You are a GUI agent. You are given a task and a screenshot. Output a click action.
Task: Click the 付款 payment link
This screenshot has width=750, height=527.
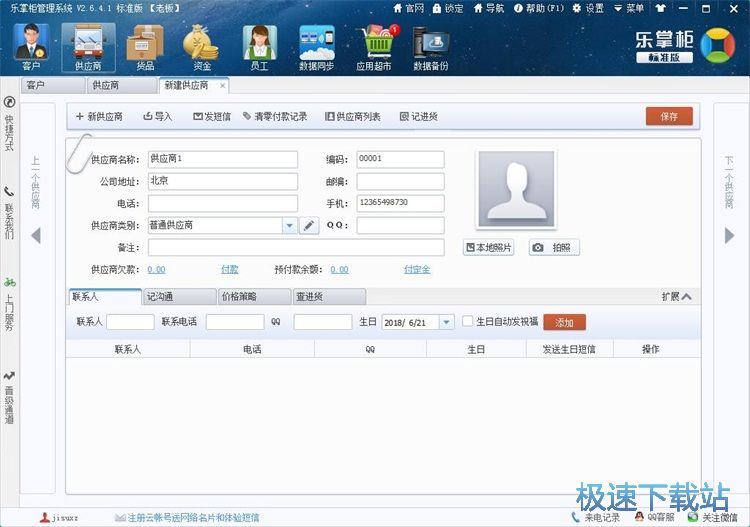(230, 270)
